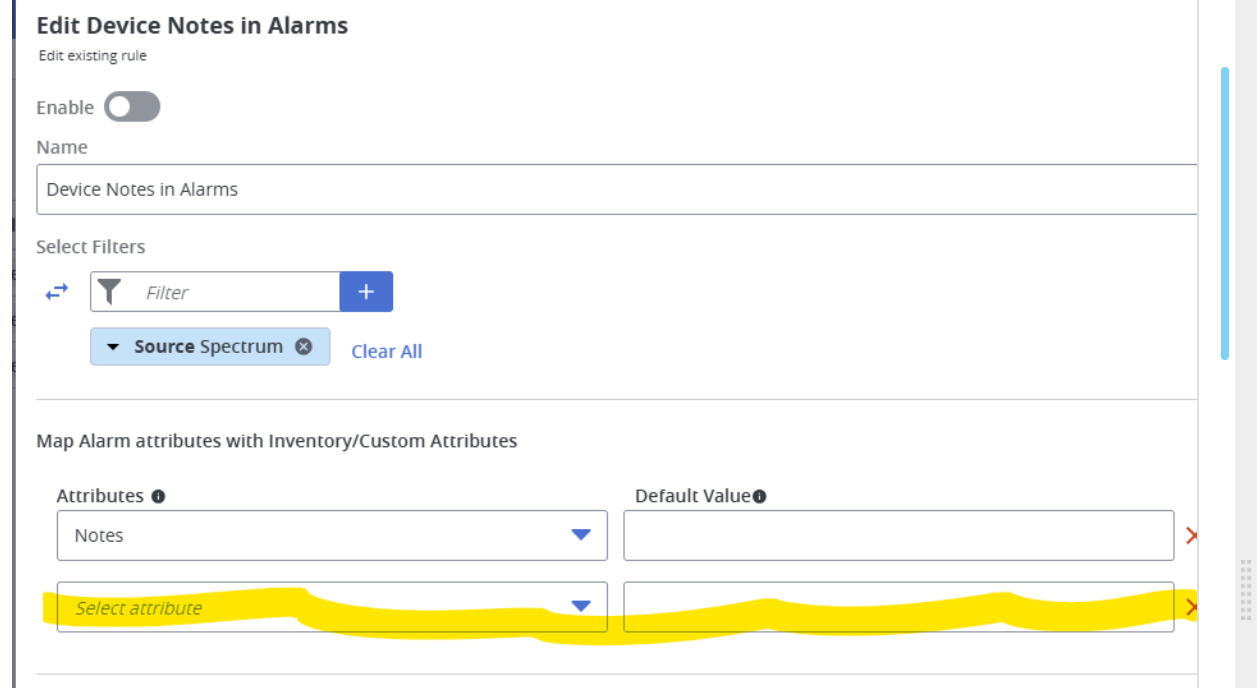Click the blue vertical scrollbar
The image size is (1260, 688).
pos(1225,213)
